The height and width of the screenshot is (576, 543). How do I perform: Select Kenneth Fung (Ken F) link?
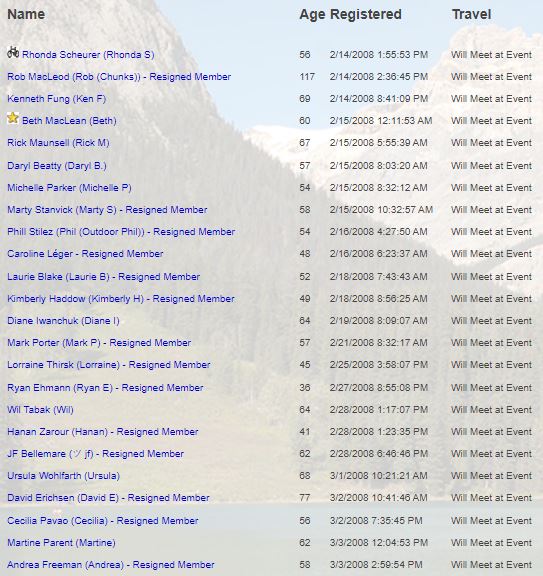coord(57,99)
